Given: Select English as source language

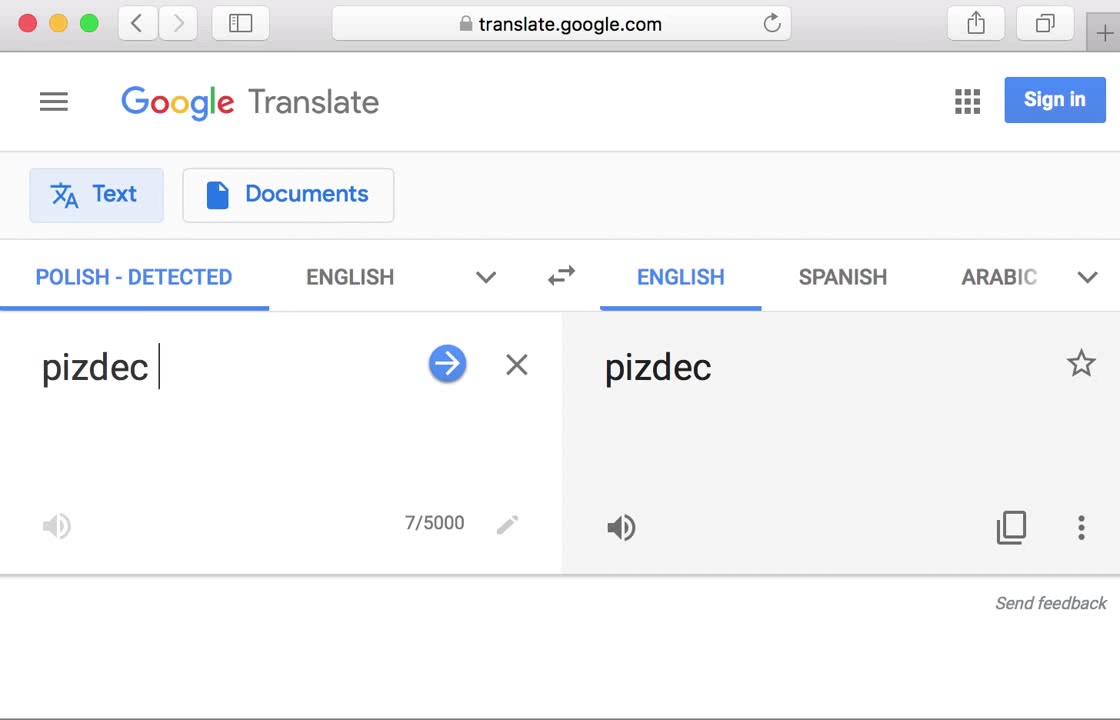Looking at the screenshot, I should point(350,277).
